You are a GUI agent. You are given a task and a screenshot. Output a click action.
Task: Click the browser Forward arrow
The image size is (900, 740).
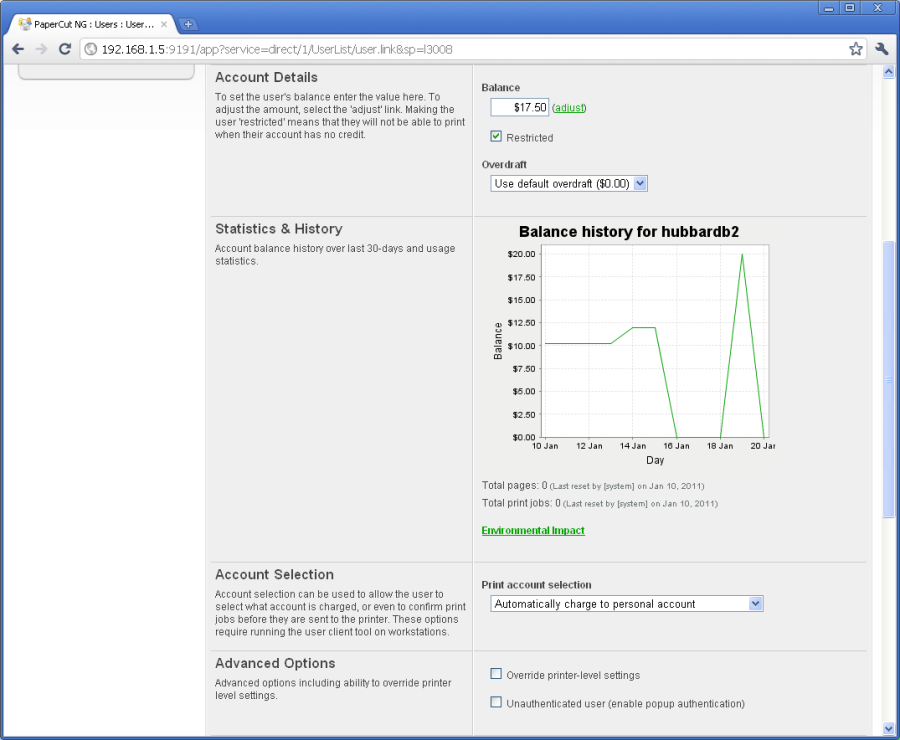pos(41,48)
